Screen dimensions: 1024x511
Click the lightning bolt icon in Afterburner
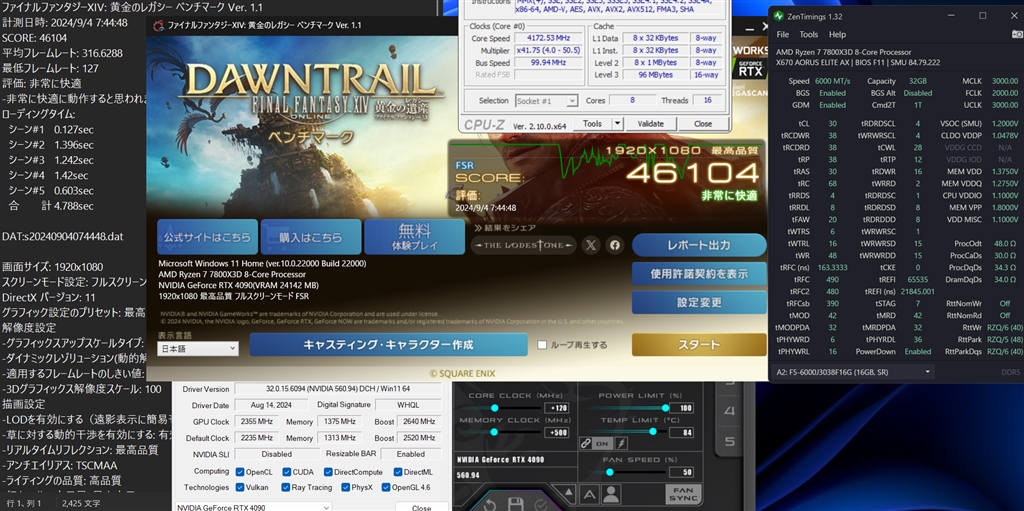click(621, 443)
